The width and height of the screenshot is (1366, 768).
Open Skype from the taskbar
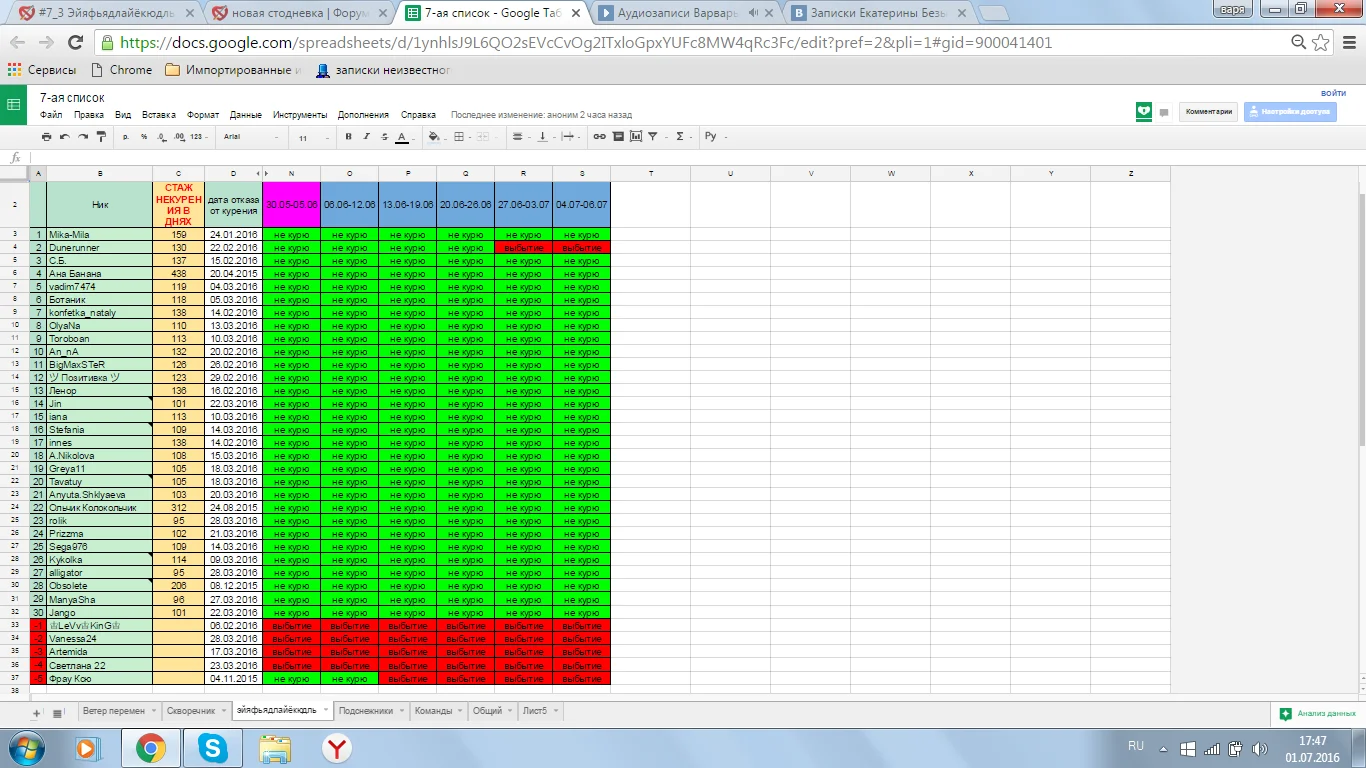212,747
